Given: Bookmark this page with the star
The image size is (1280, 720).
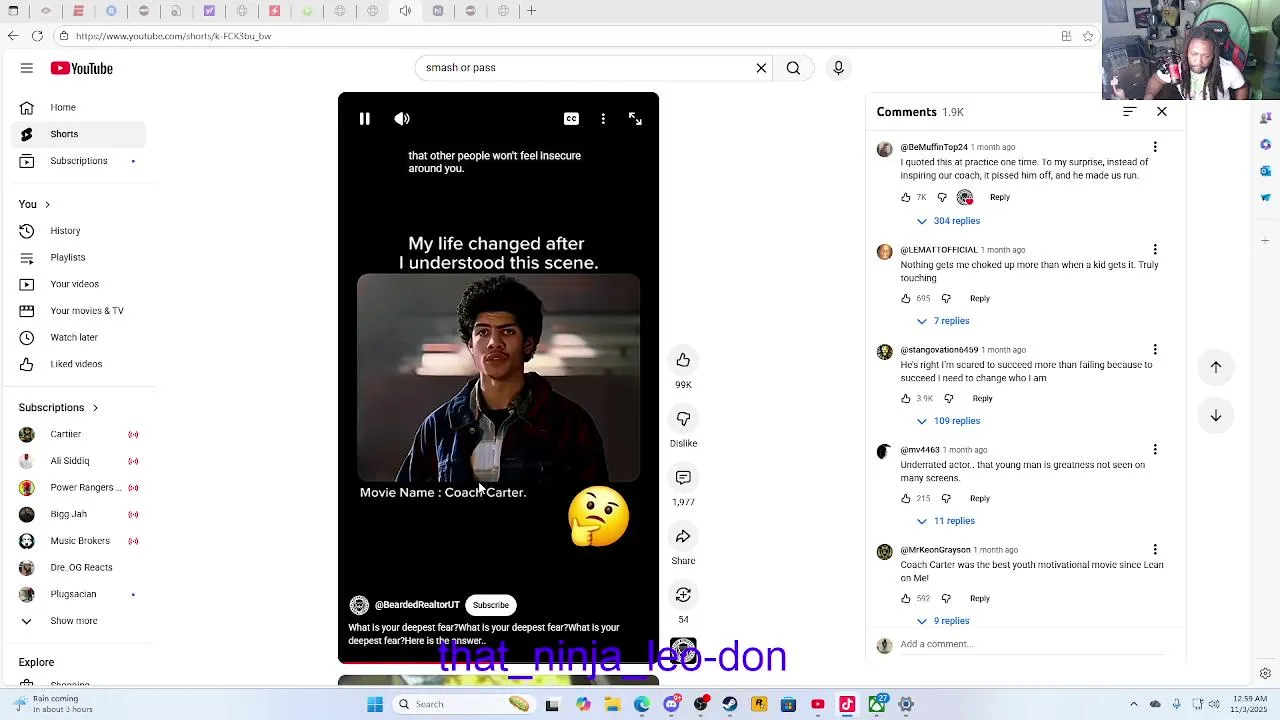Looking at the screenshot, I should (x=1087, y=36).
